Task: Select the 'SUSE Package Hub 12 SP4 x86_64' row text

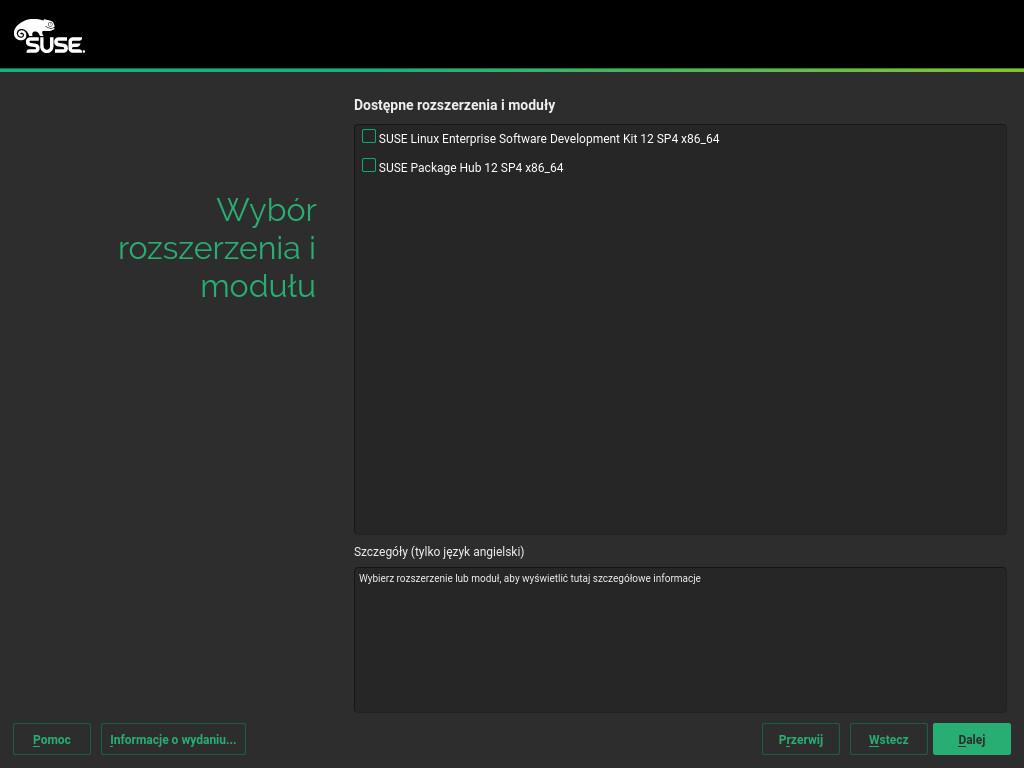Action: [x=471, y=168]
